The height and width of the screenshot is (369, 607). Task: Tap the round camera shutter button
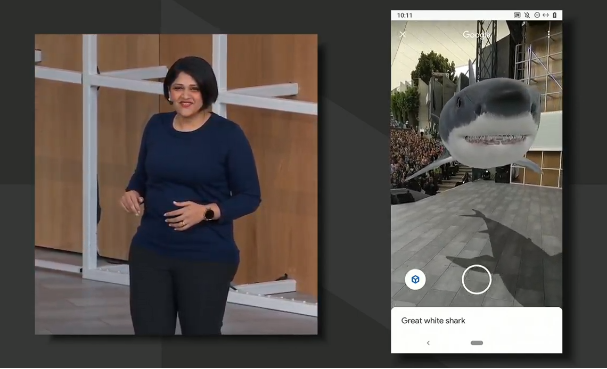(477, 280)
